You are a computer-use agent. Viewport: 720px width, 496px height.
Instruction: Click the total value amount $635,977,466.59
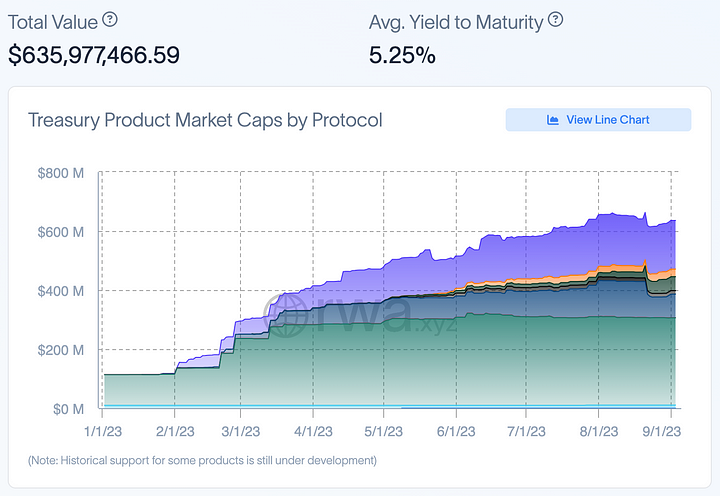[94, 54]
